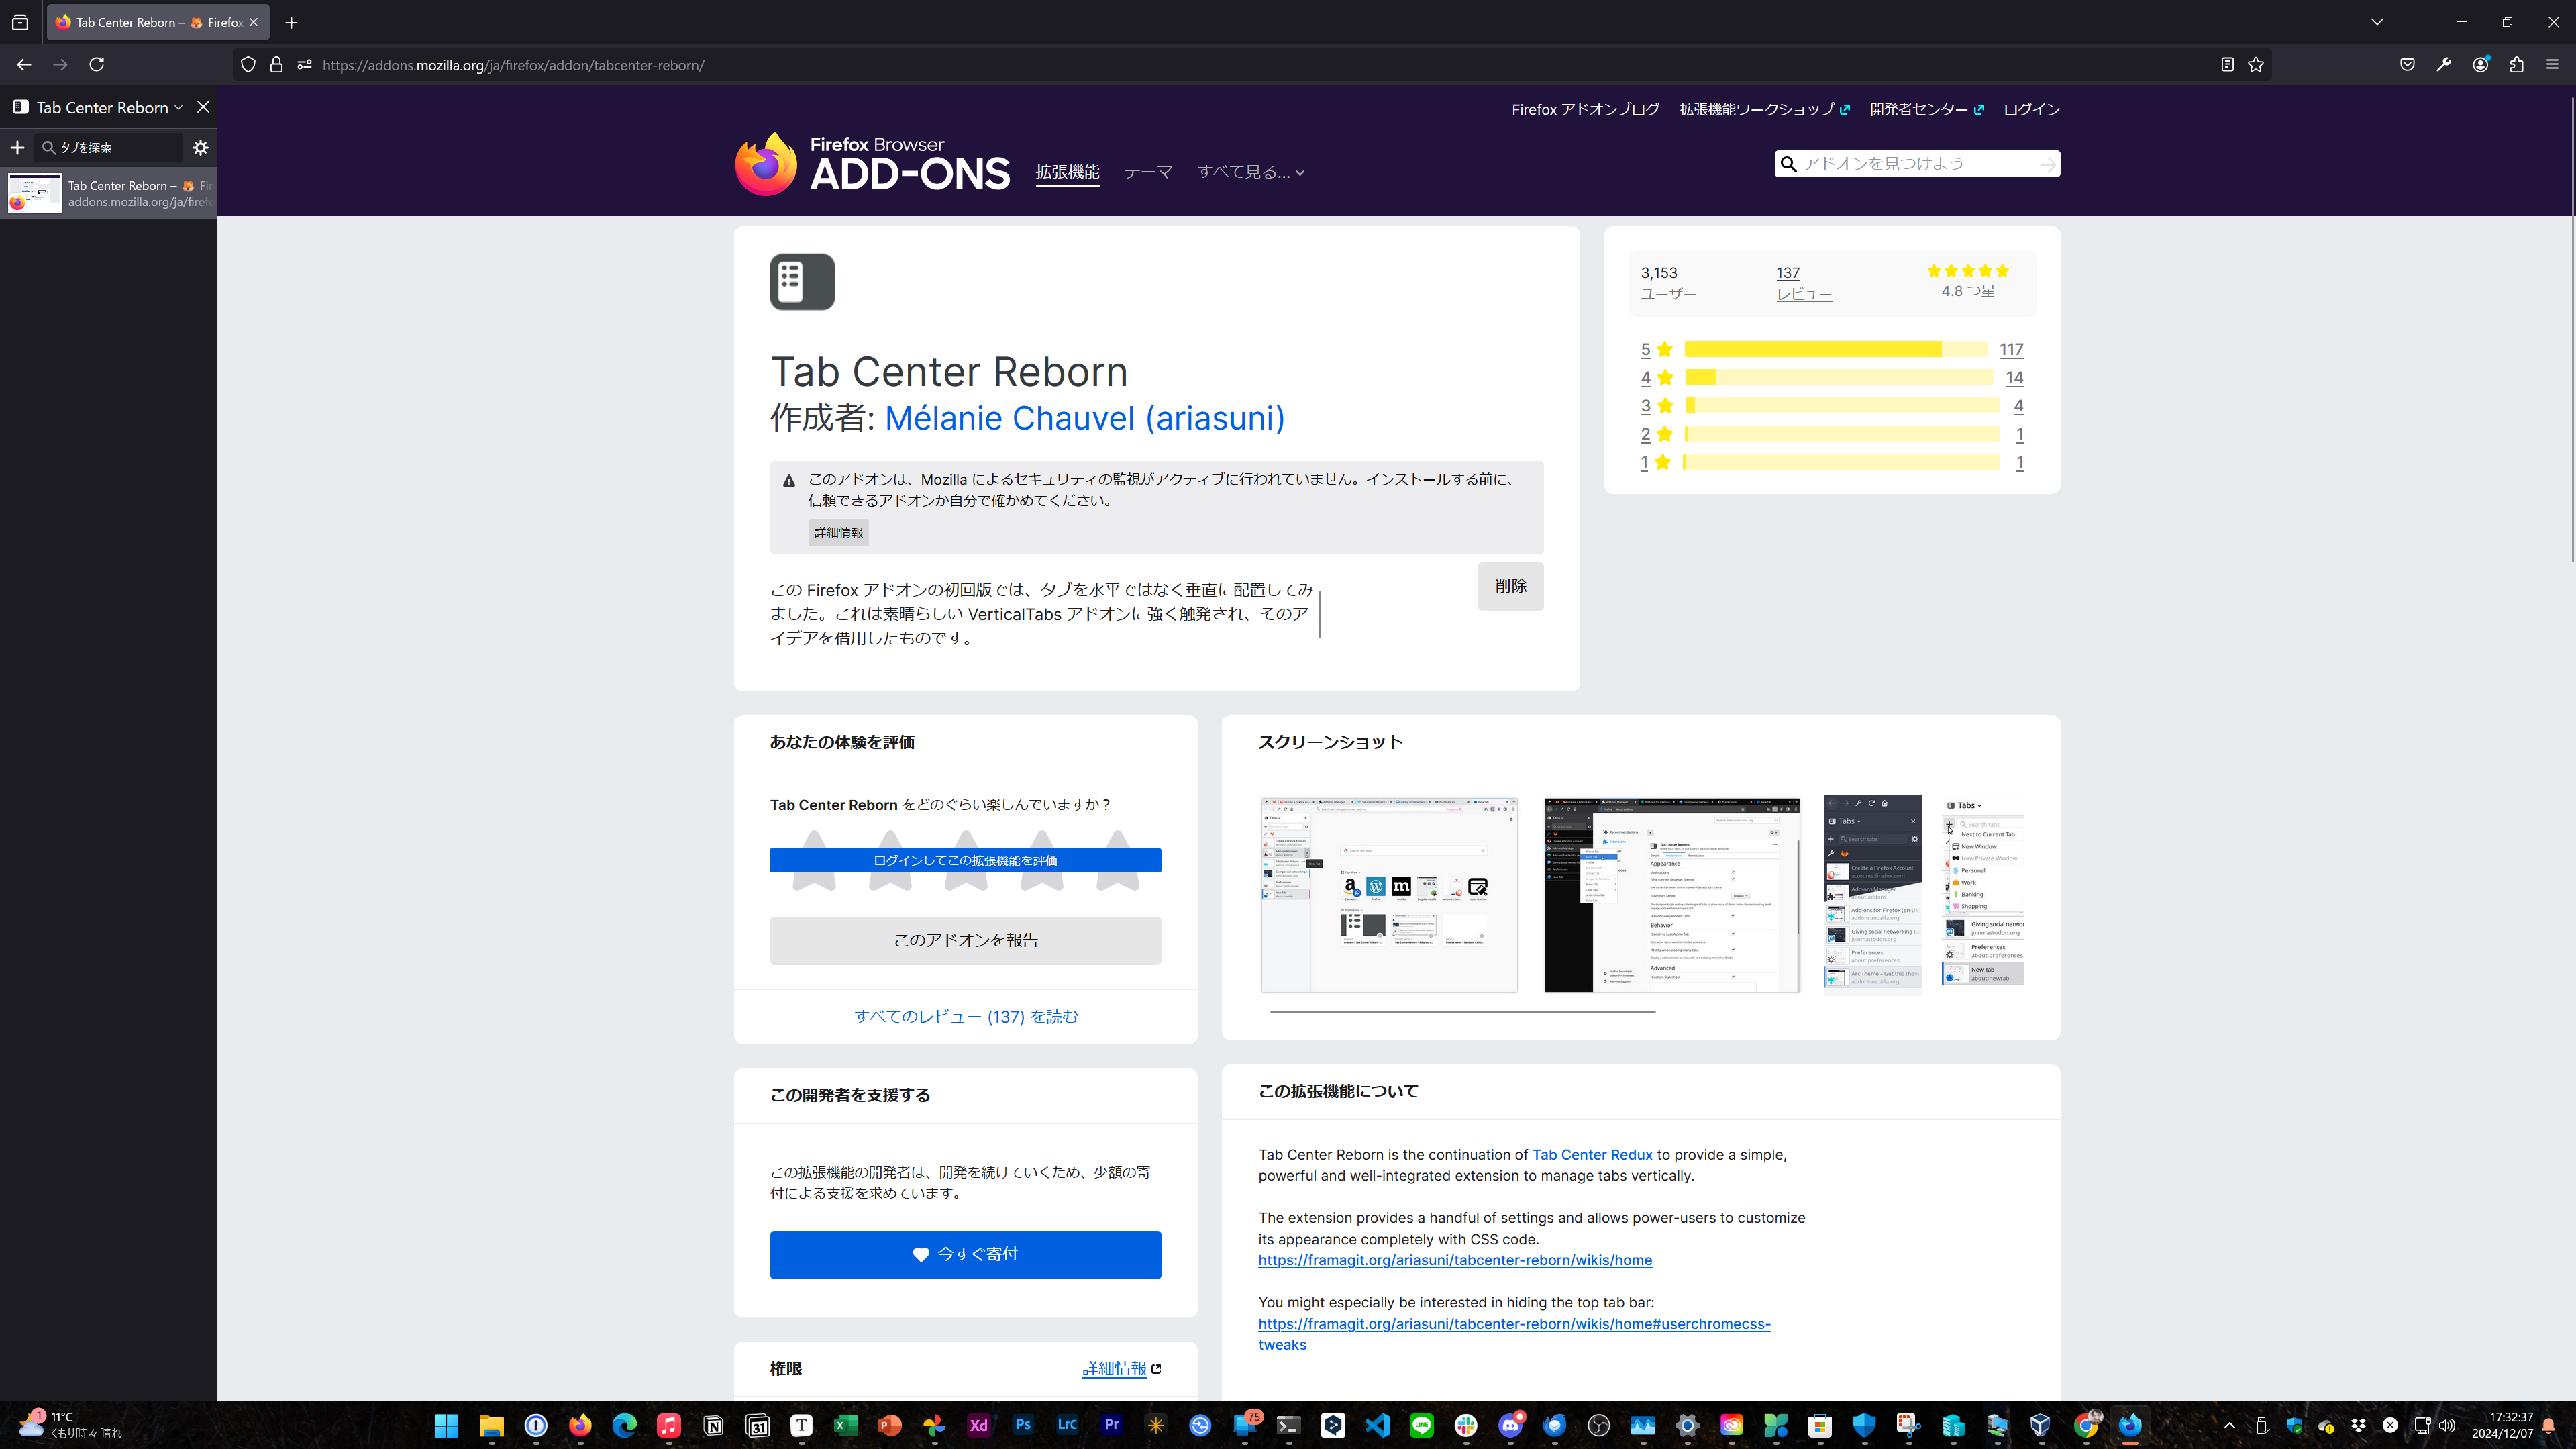Click sidebar new tab plus icon
2576x1449 pixels.
coord(17,148)
